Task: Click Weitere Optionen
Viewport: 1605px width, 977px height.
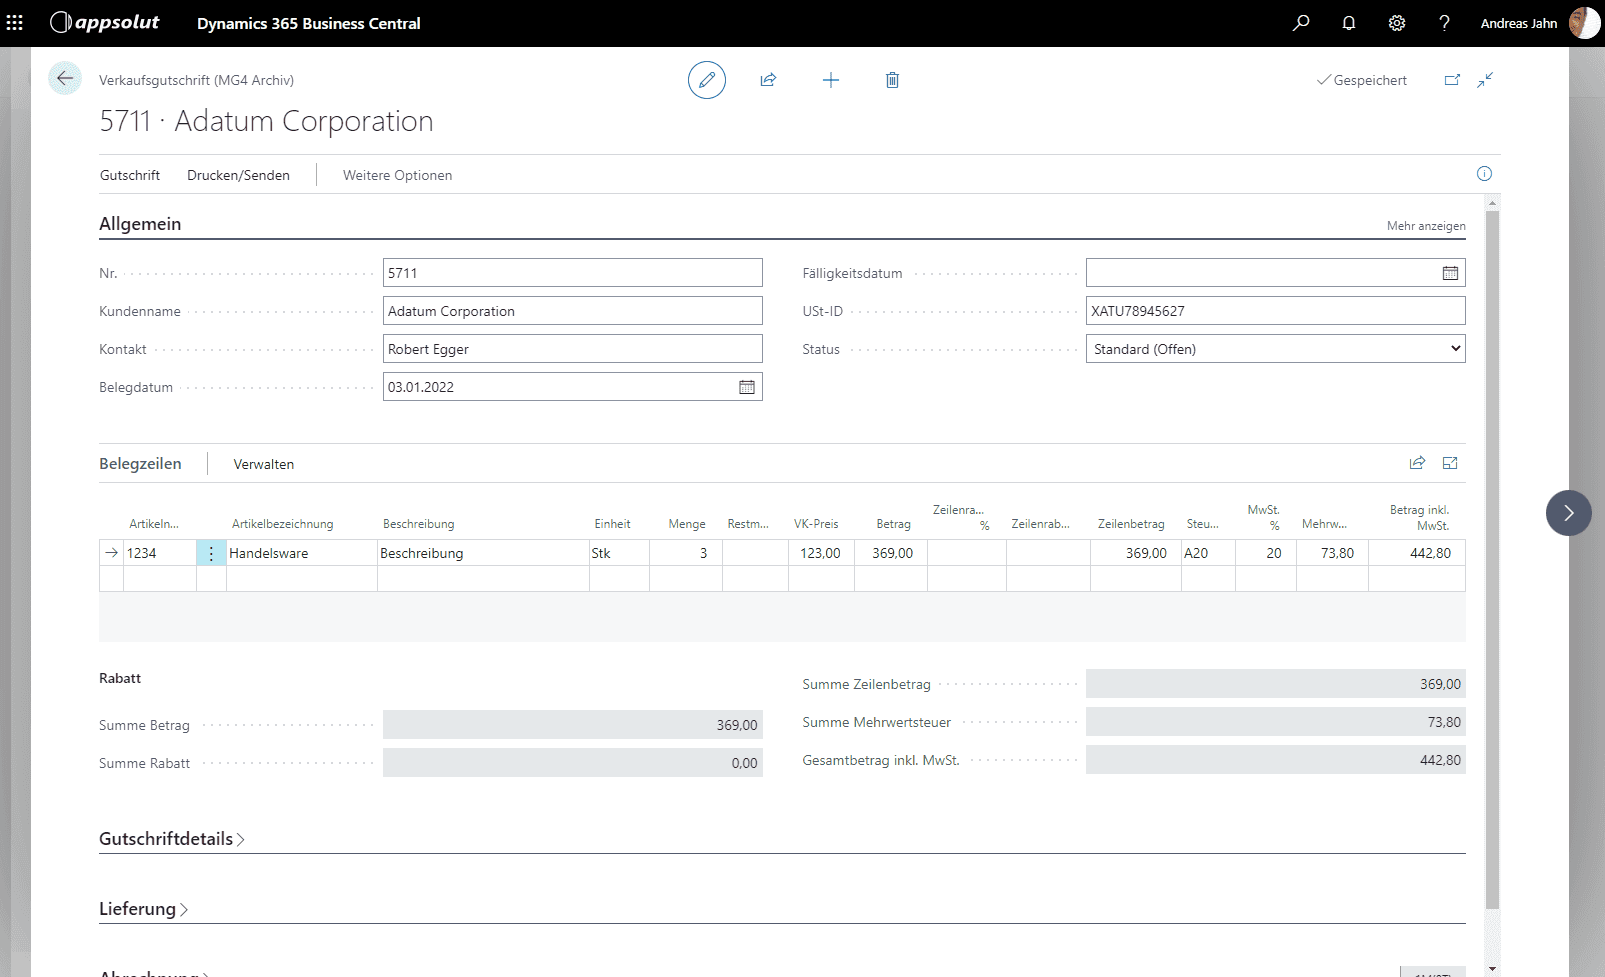Action: (397, 175)
